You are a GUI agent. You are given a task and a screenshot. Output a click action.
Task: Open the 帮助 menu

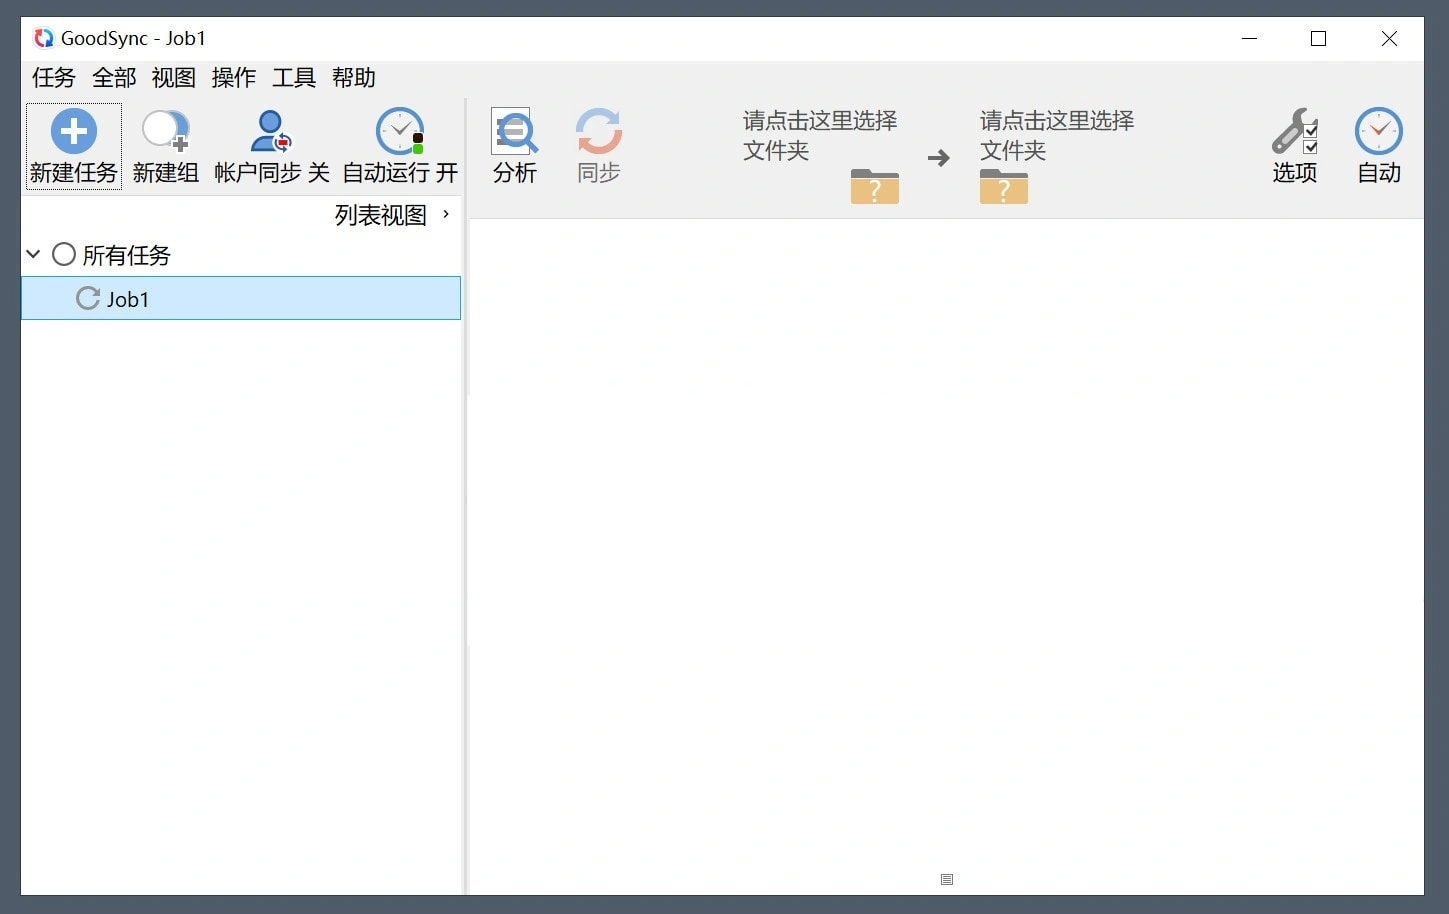tap(354, 78)
